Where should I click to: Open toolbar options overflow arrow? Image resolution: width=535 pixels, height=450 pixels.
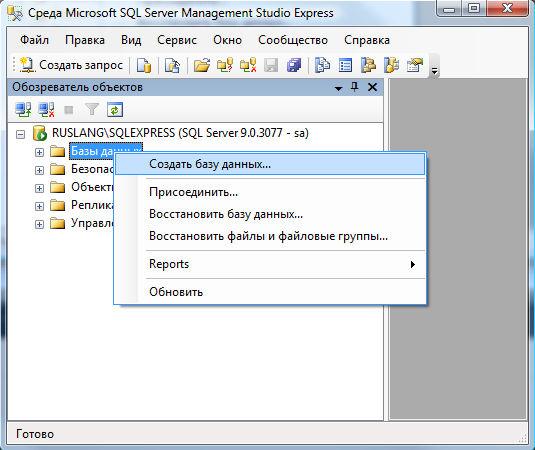tap(434, 71)
